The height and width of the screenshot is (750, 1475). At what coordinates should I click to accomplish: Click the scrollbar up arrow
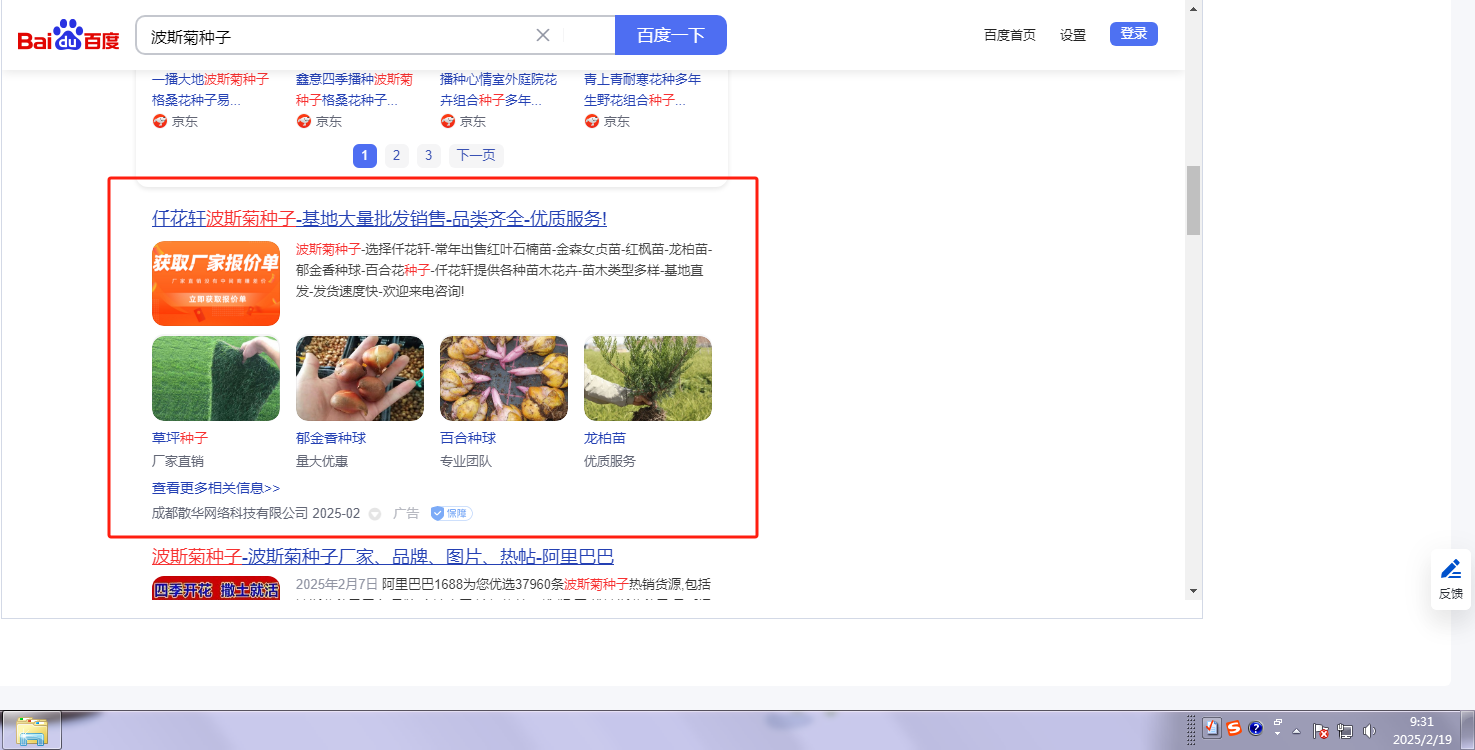point(1193,8)
